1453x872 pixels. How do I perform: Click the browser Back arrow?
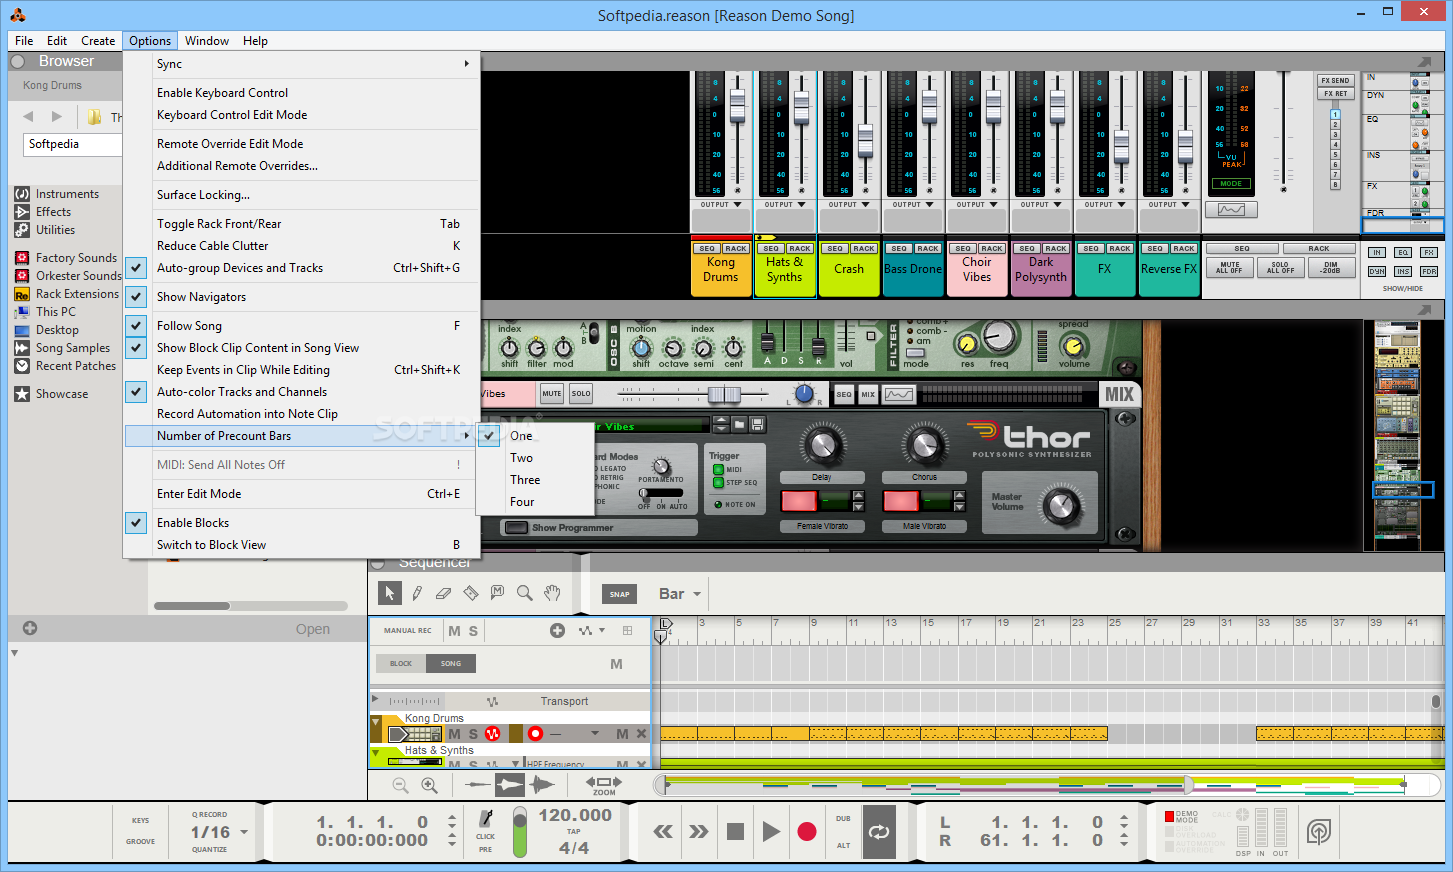pos(28,117)
